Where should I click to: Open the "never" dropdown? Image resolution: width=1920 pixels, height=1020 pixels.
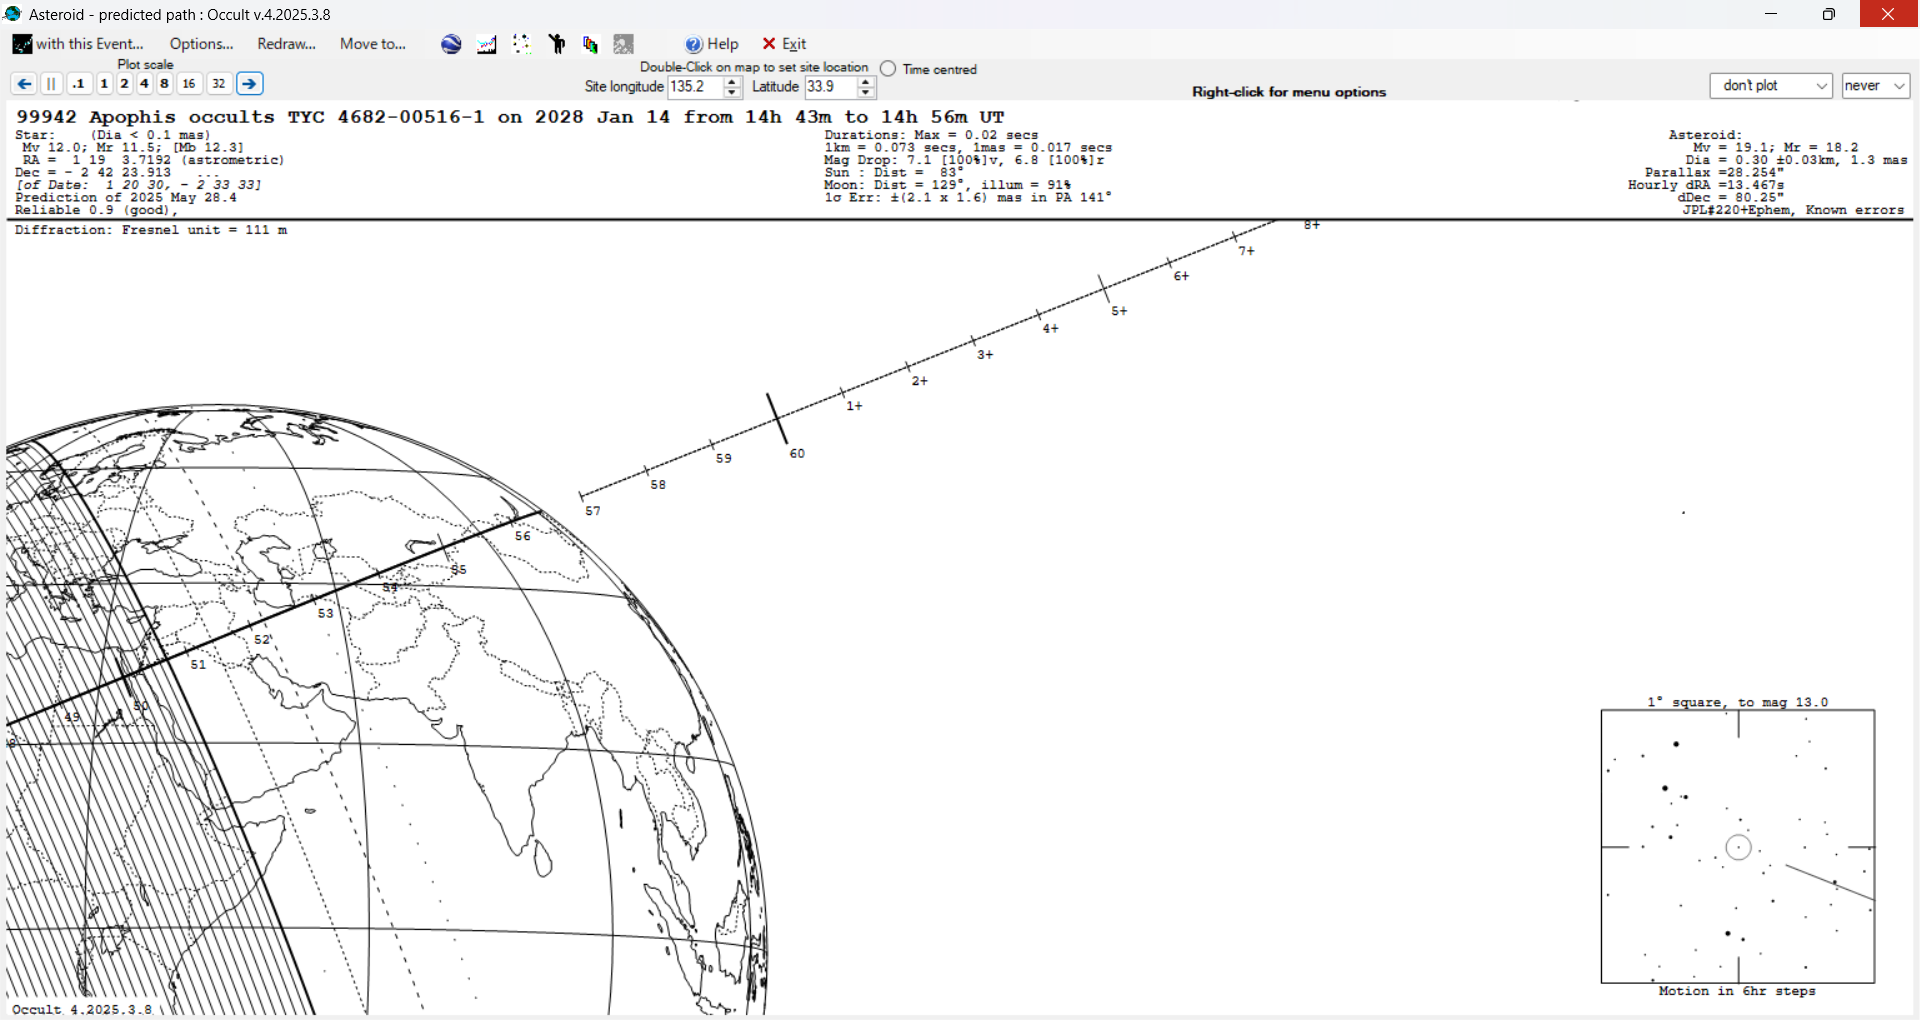click(x=1876, y=86)
